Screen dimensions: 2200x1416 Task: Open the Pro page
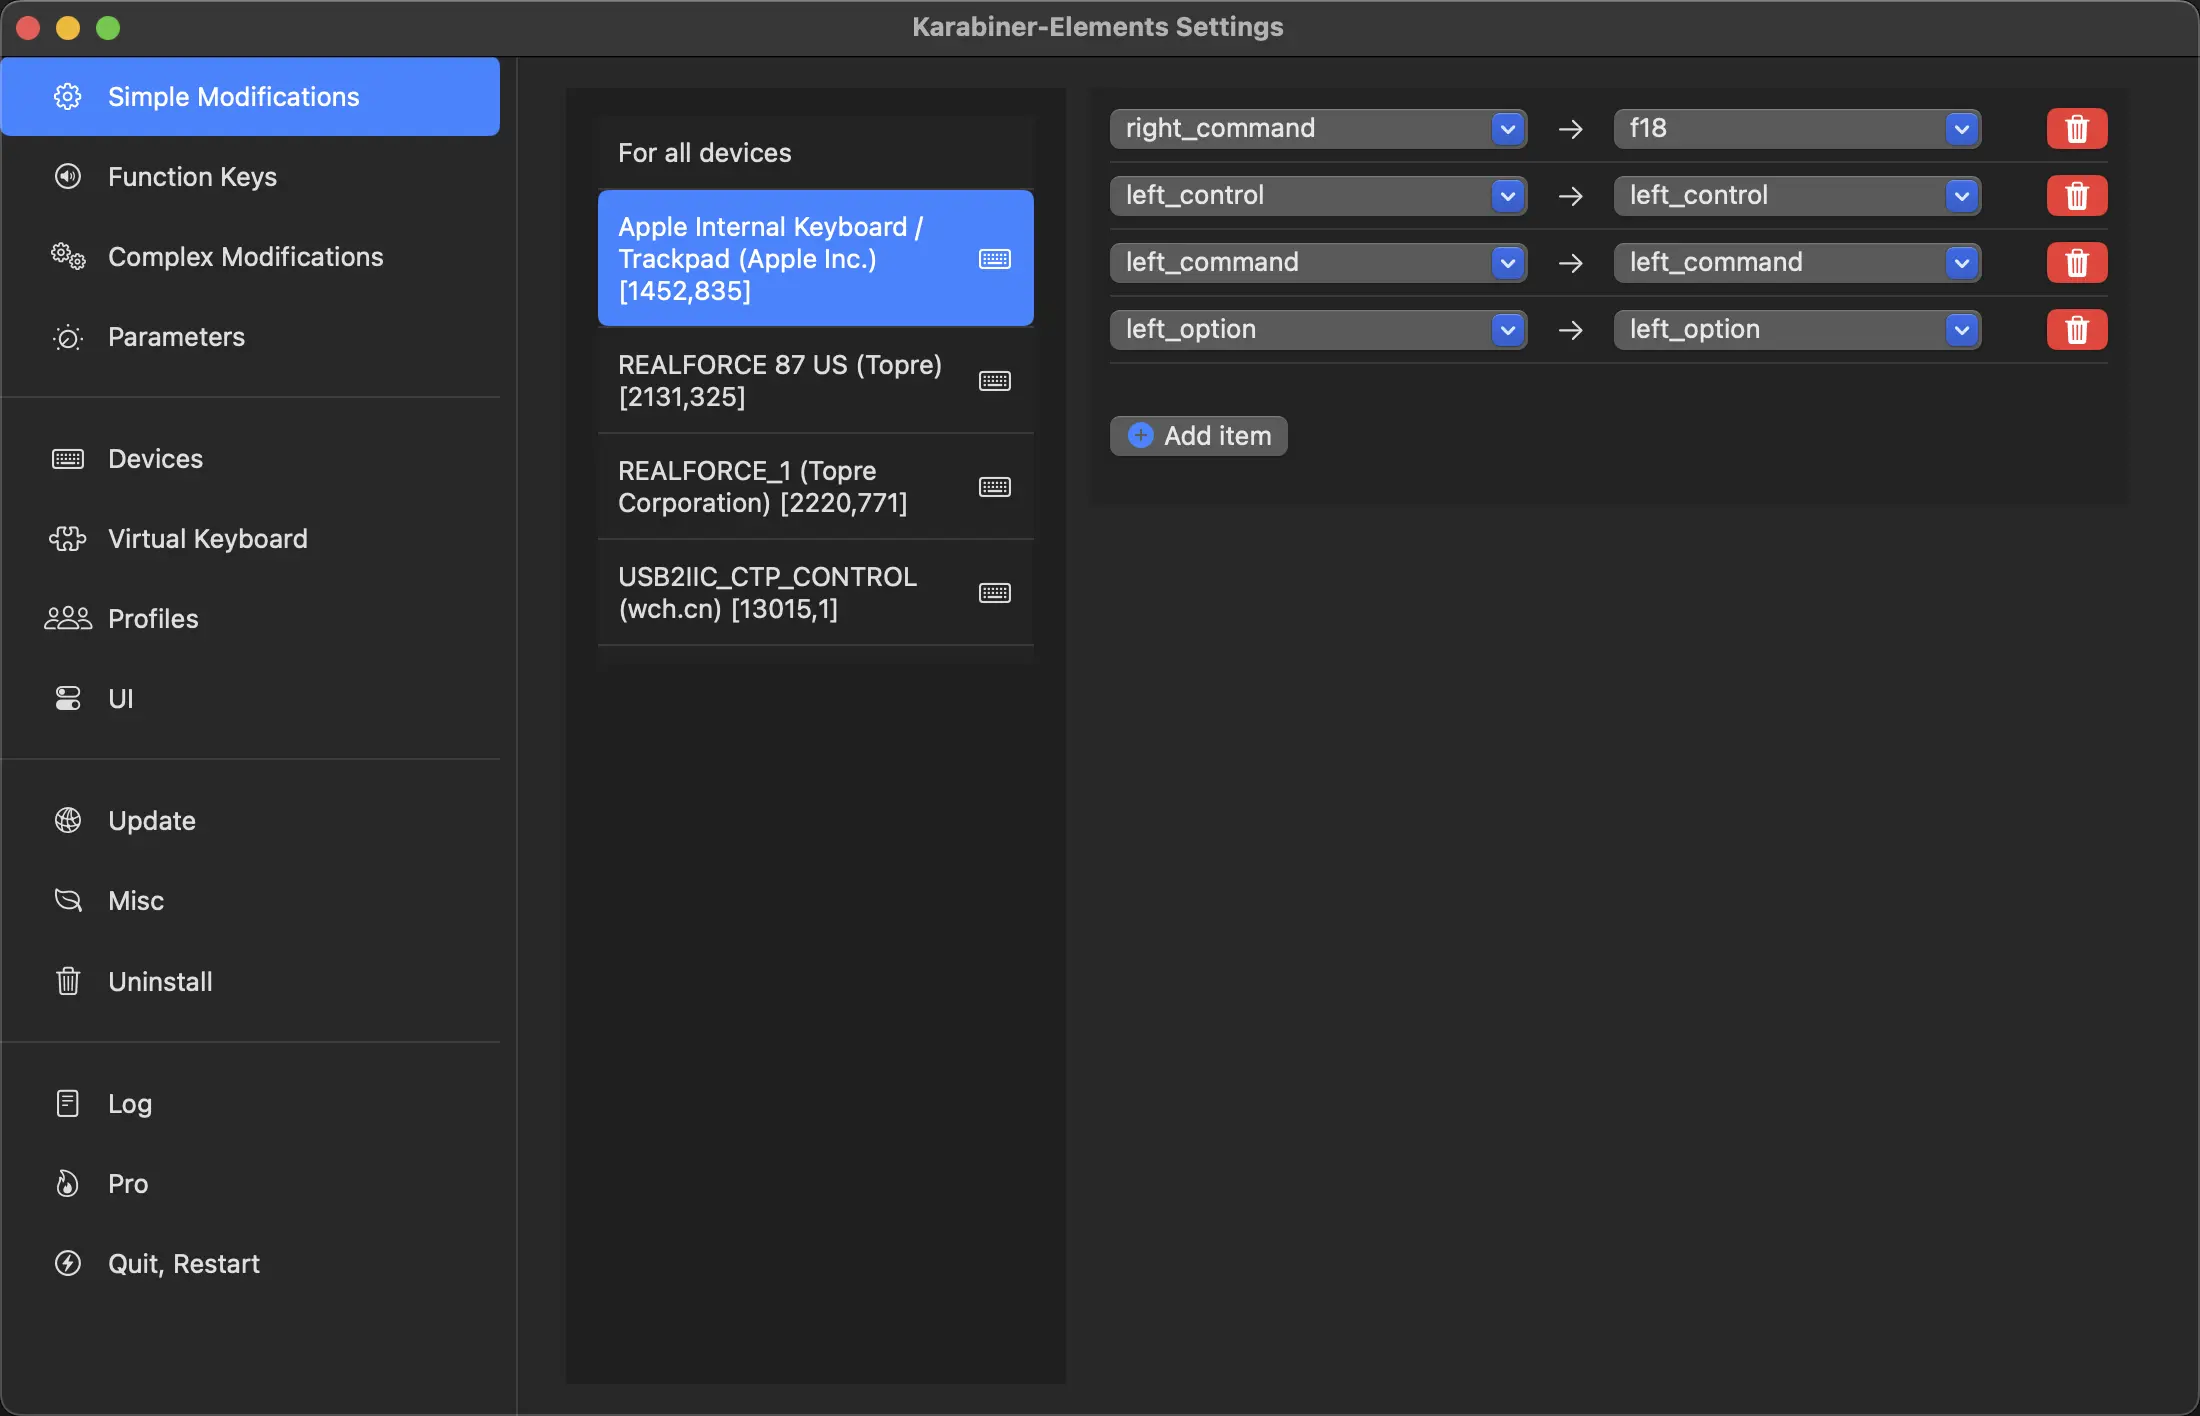click(250, 1184)
